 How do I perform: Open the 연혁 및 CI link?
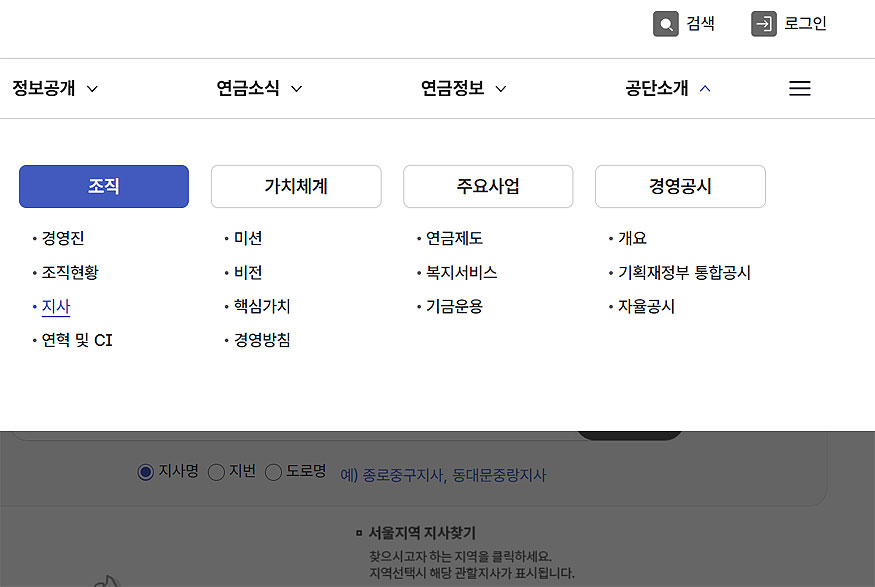pyautogui.click(x=77, y=340)
